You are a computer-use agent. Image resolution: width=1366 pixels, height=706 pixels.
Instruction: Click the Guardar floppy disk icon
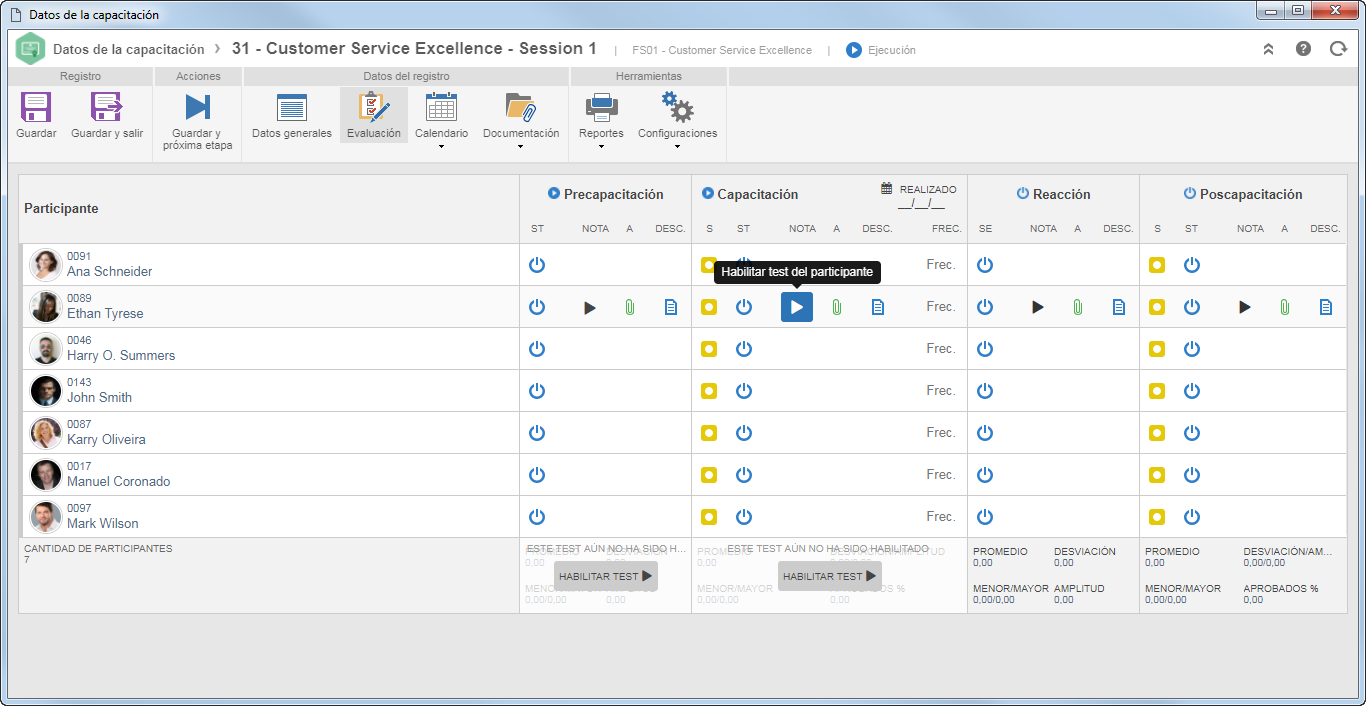tap(36, 107)
